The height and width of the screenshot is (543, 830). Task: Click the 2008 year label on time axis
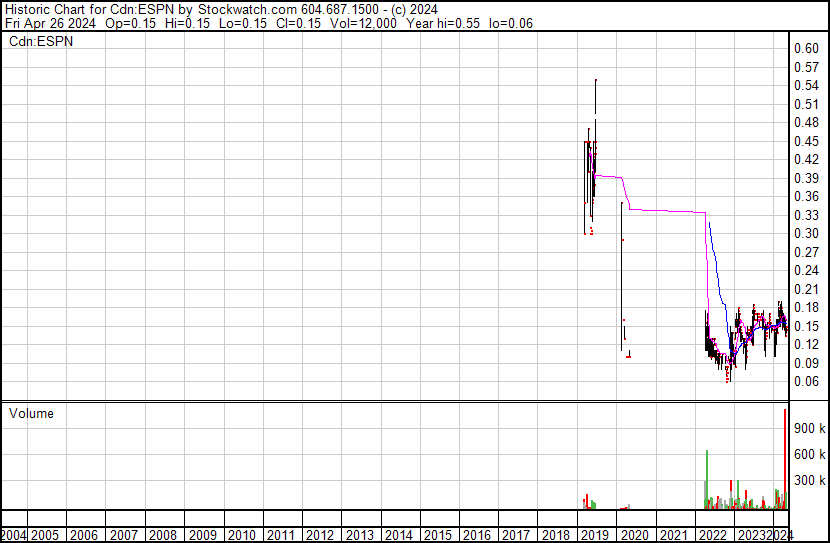pyautogui.click(x=163, y=535)
